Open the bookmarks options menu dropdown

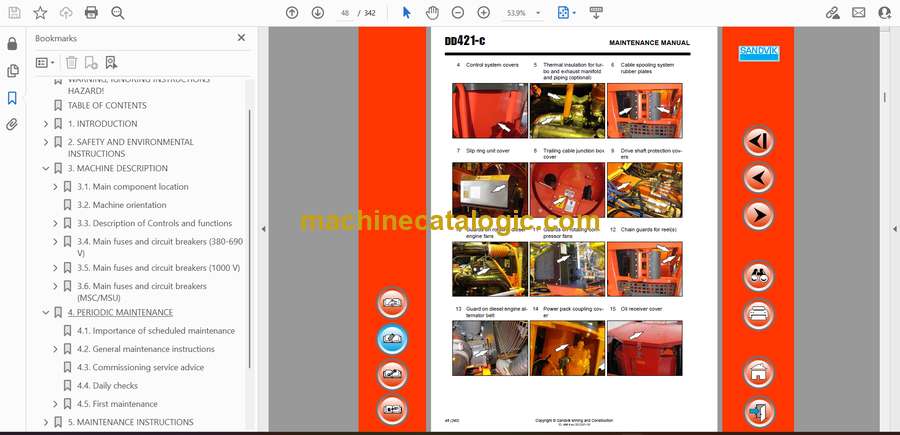pos(45,63)
